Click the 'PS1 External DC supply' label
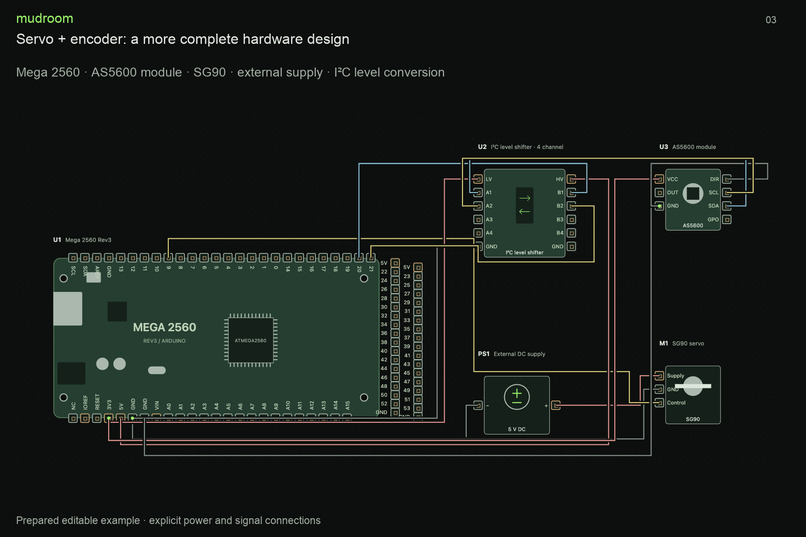 (511, 354)
